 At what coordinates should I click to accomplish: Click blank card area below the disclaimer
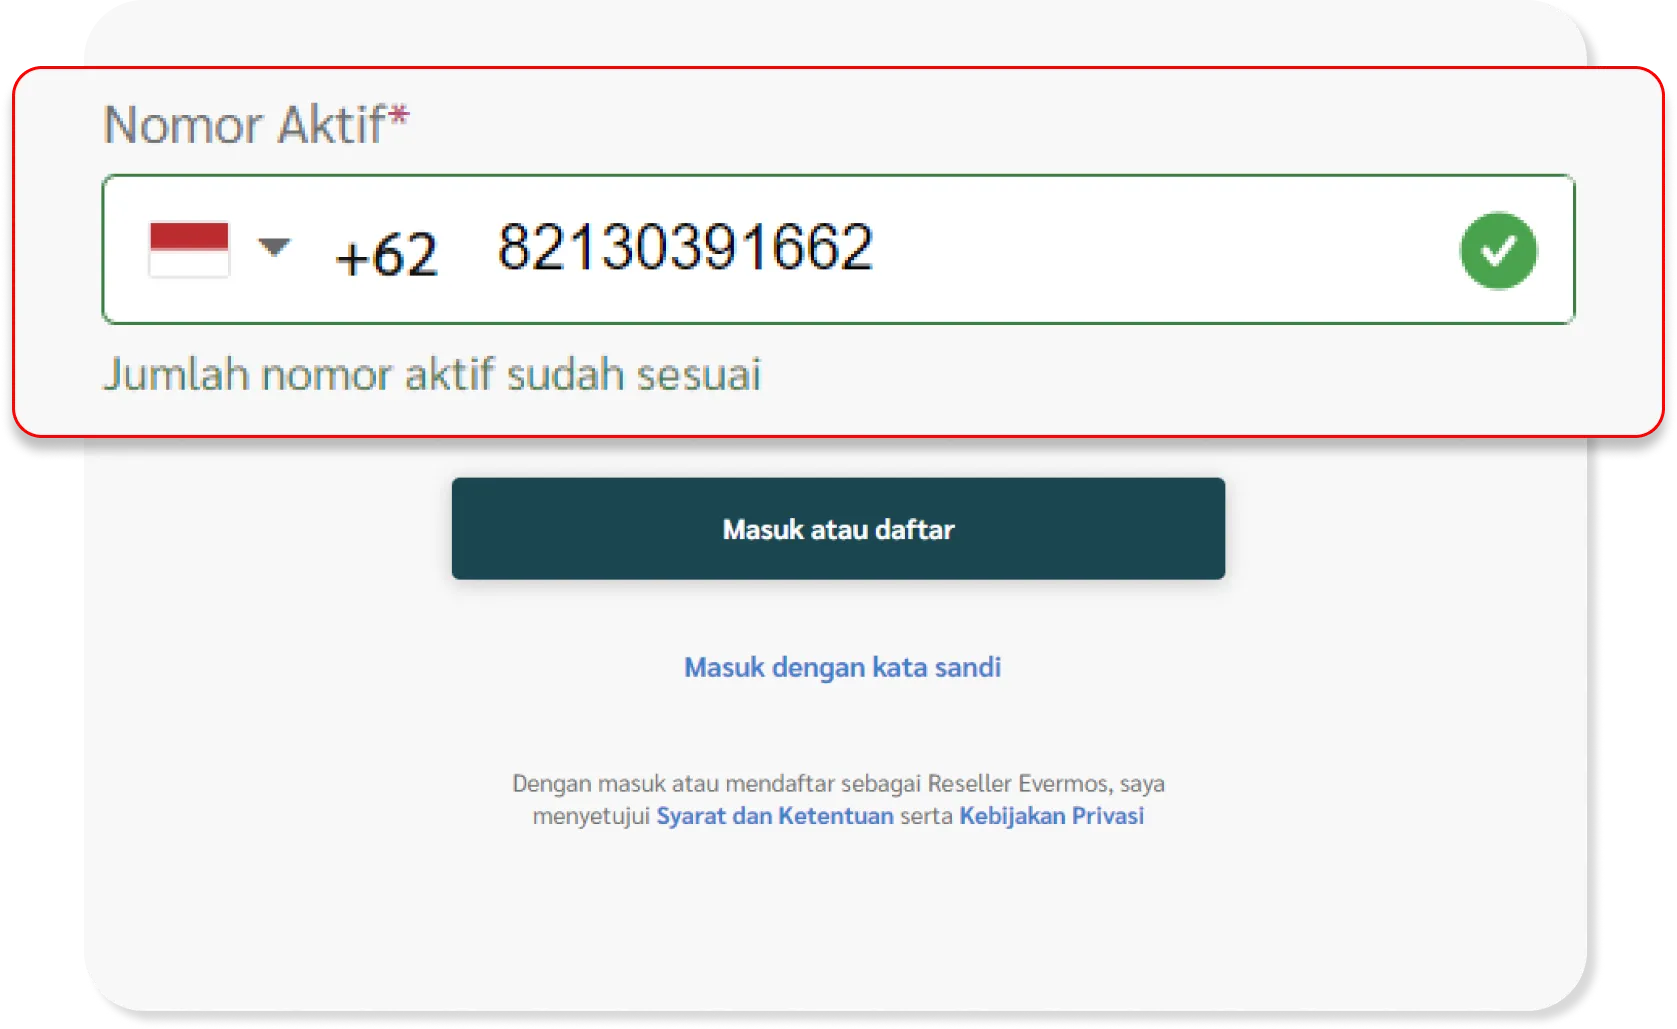pos(838,920)
